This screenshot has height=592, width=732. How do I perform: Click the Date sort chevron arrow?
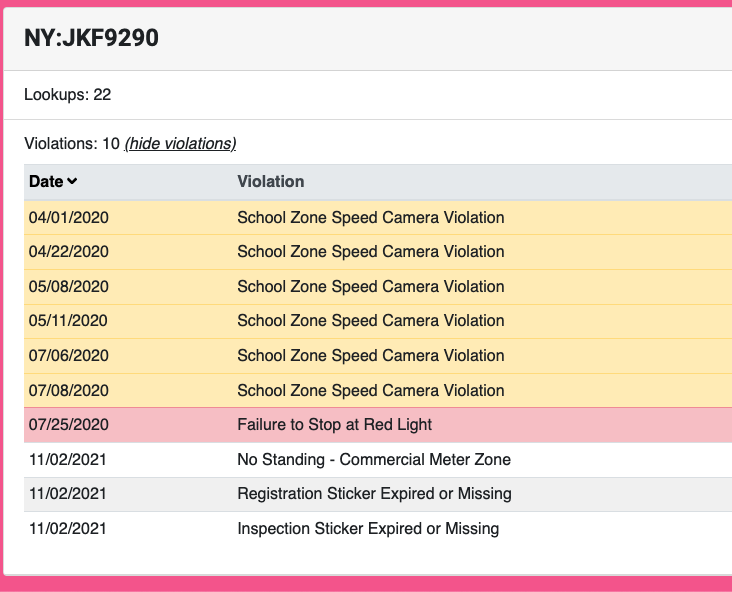pyautogui.click(x=72, y=181)
